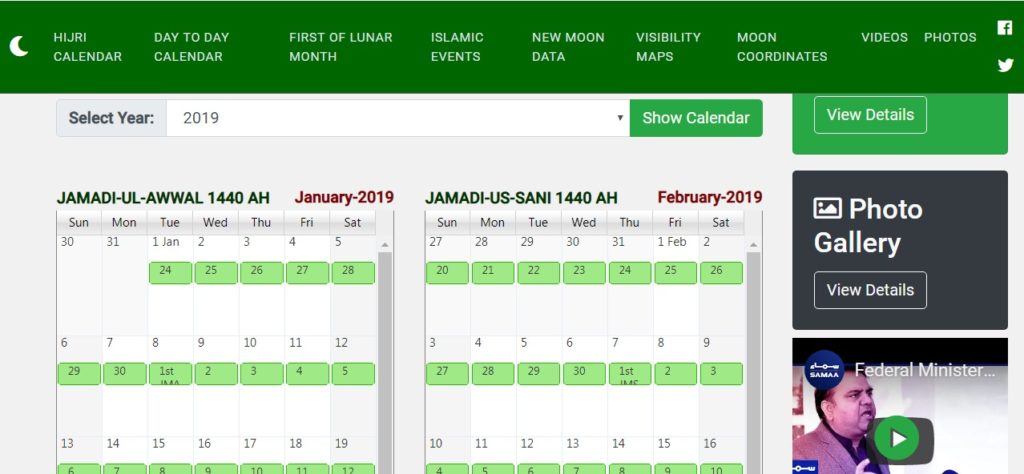The image size is (1024, 474).
Task: Click Hijri day 5 on 12 January
Action: pos(353,374)
